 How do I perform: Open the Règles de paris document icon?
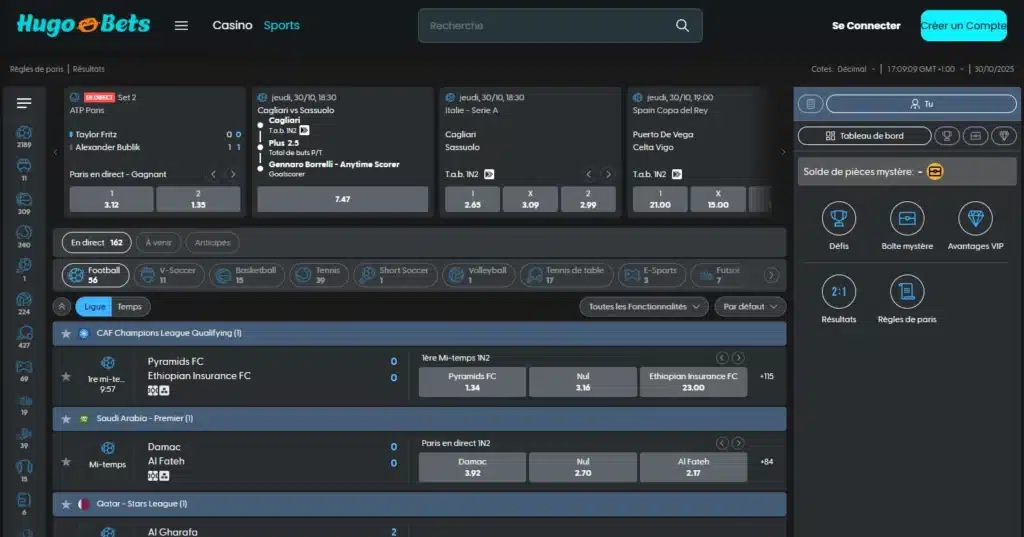coord(906,291)
